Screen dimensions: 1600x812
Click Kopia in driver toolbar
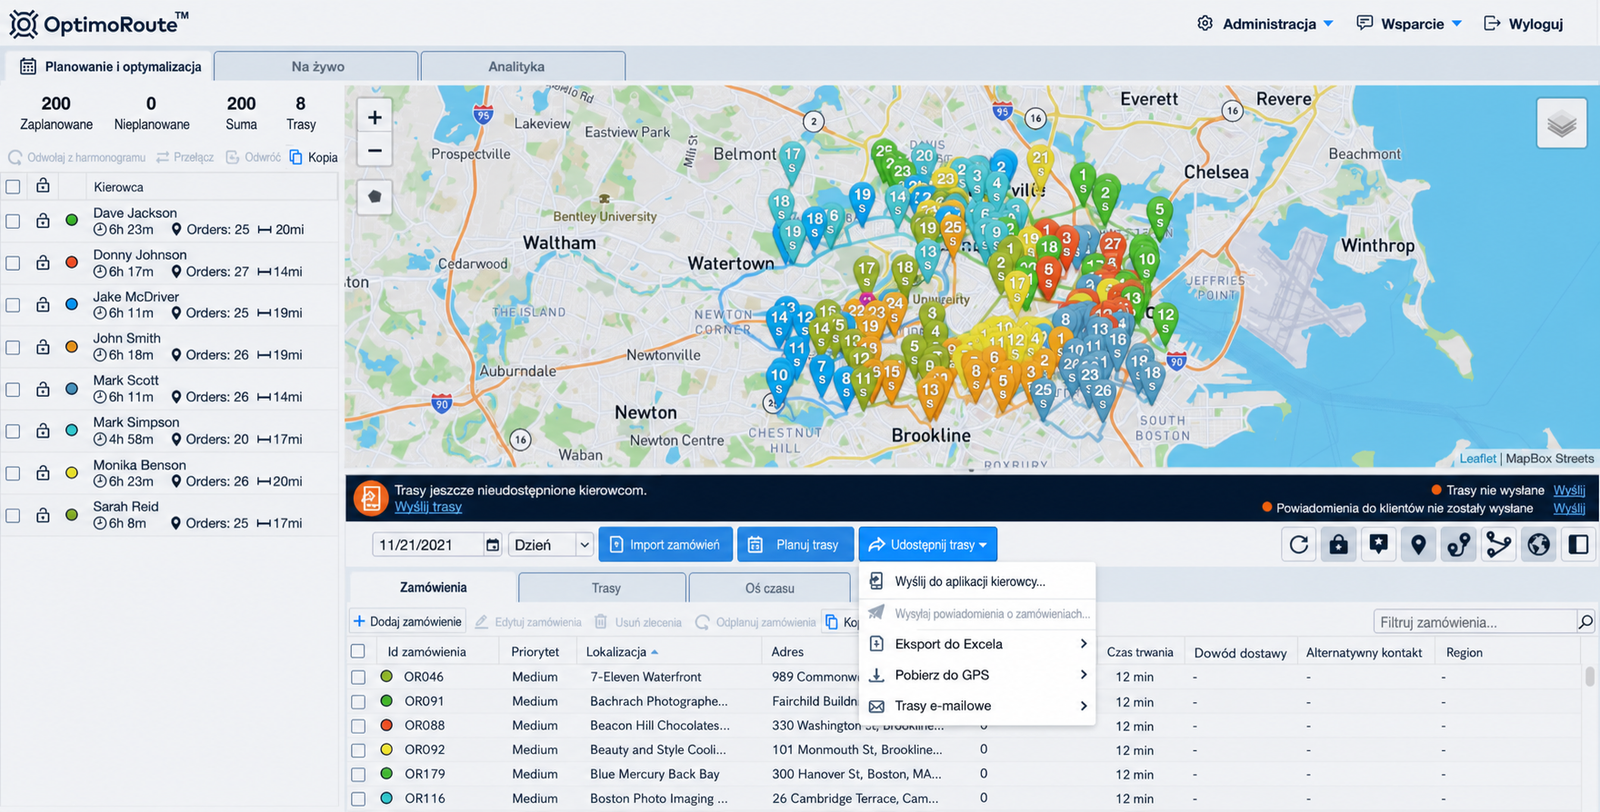314,157
